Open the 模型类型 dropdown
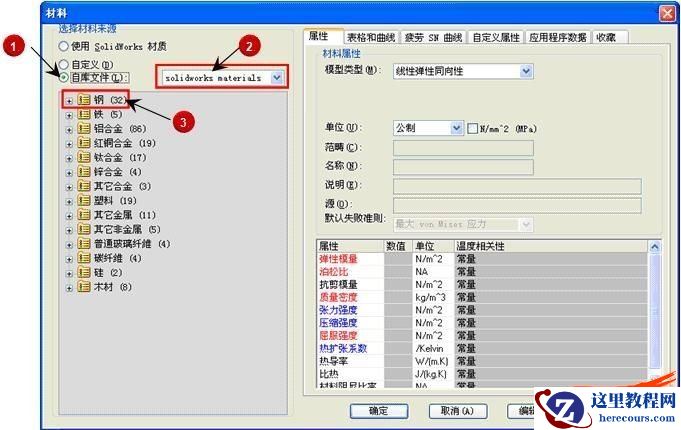 coord(526,71)
